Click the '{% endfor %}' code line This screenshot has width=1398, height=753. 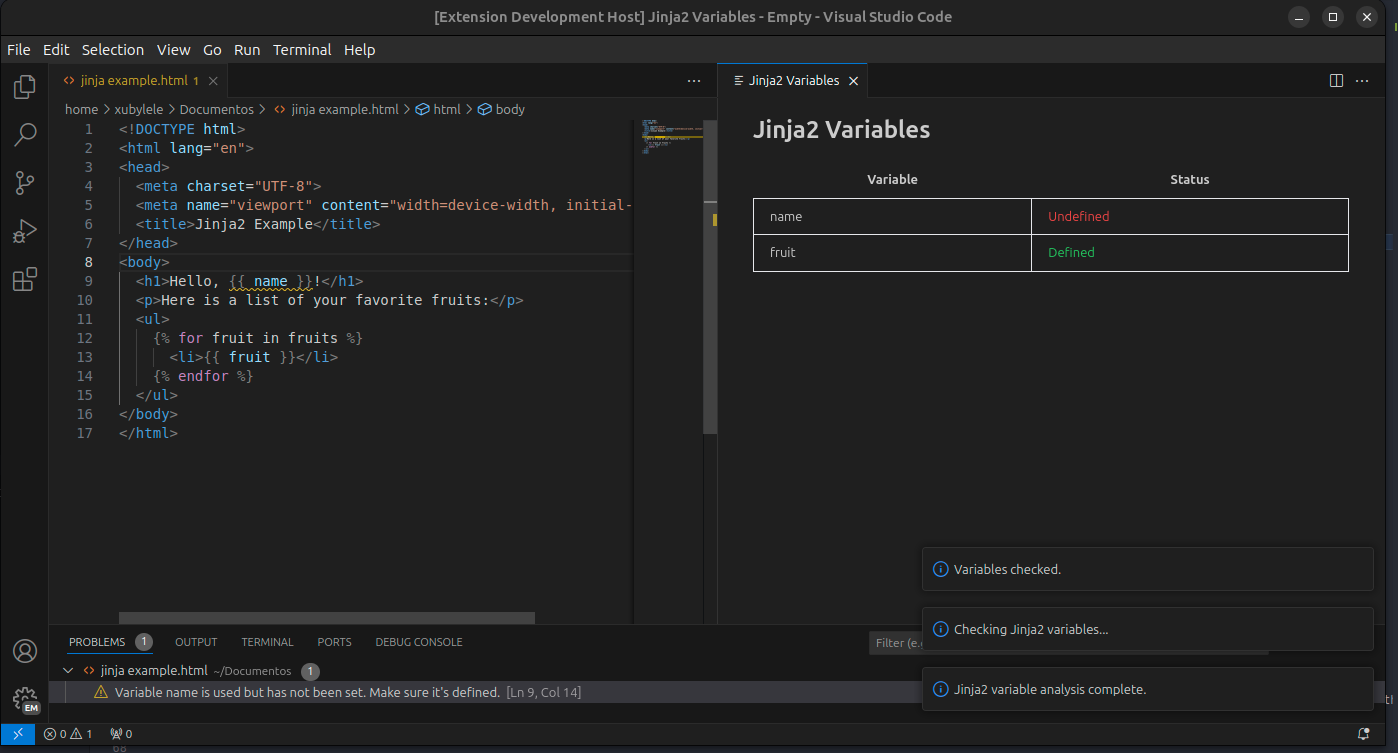203,376
